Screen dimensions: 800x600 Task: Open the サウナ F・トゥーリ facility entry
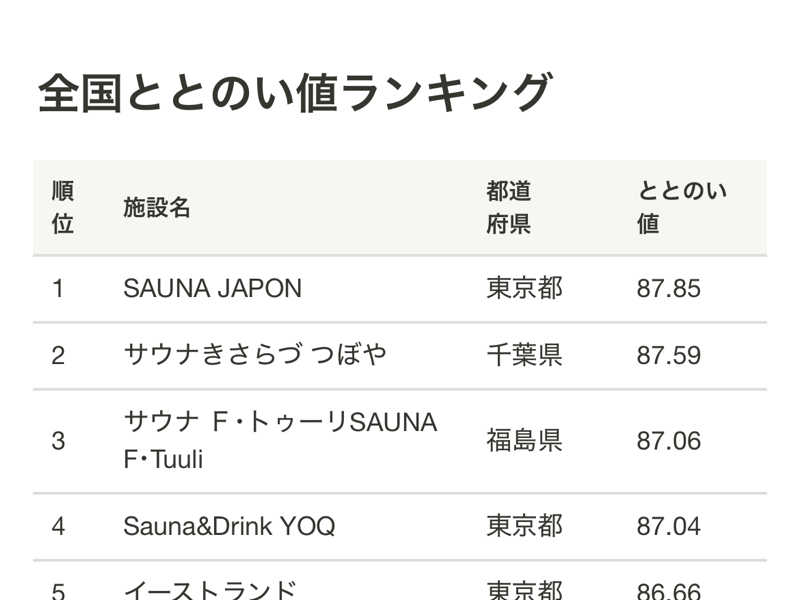coord(280,440)
